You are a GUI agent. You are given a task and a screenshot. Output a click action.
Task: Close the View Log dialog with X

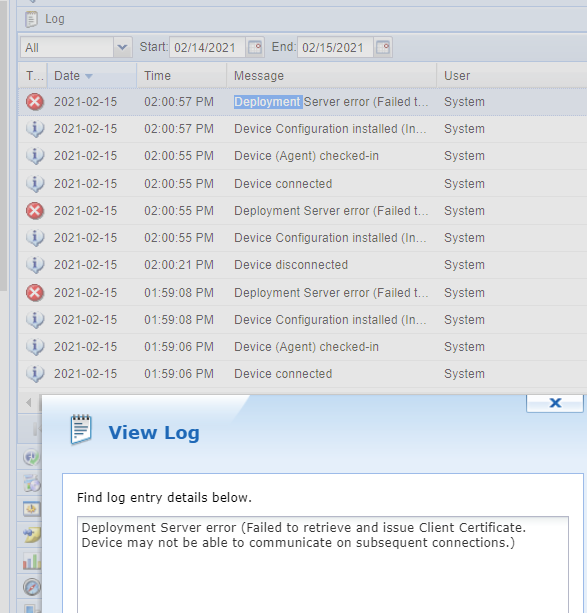[555, 403]
